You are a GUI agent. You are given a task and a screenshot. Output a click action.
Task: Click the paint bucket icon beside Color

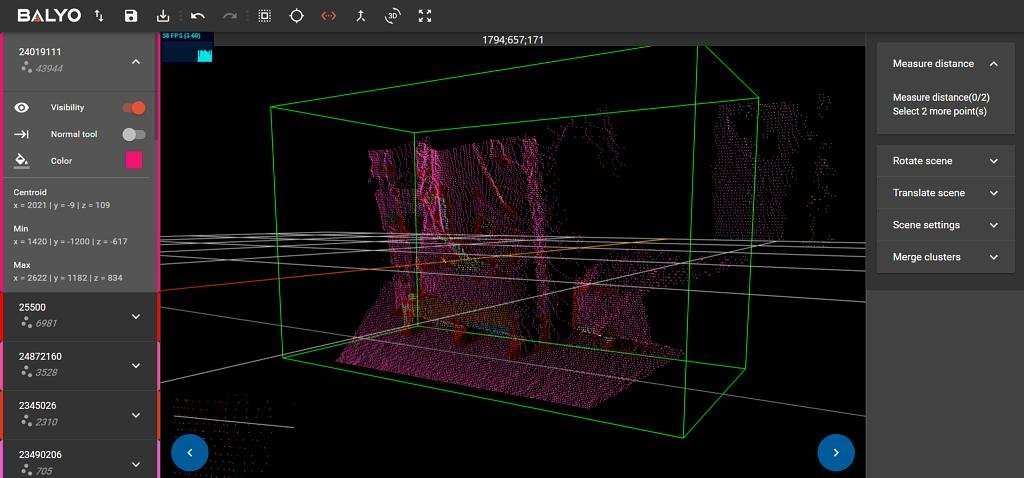(x=22, y=161)
